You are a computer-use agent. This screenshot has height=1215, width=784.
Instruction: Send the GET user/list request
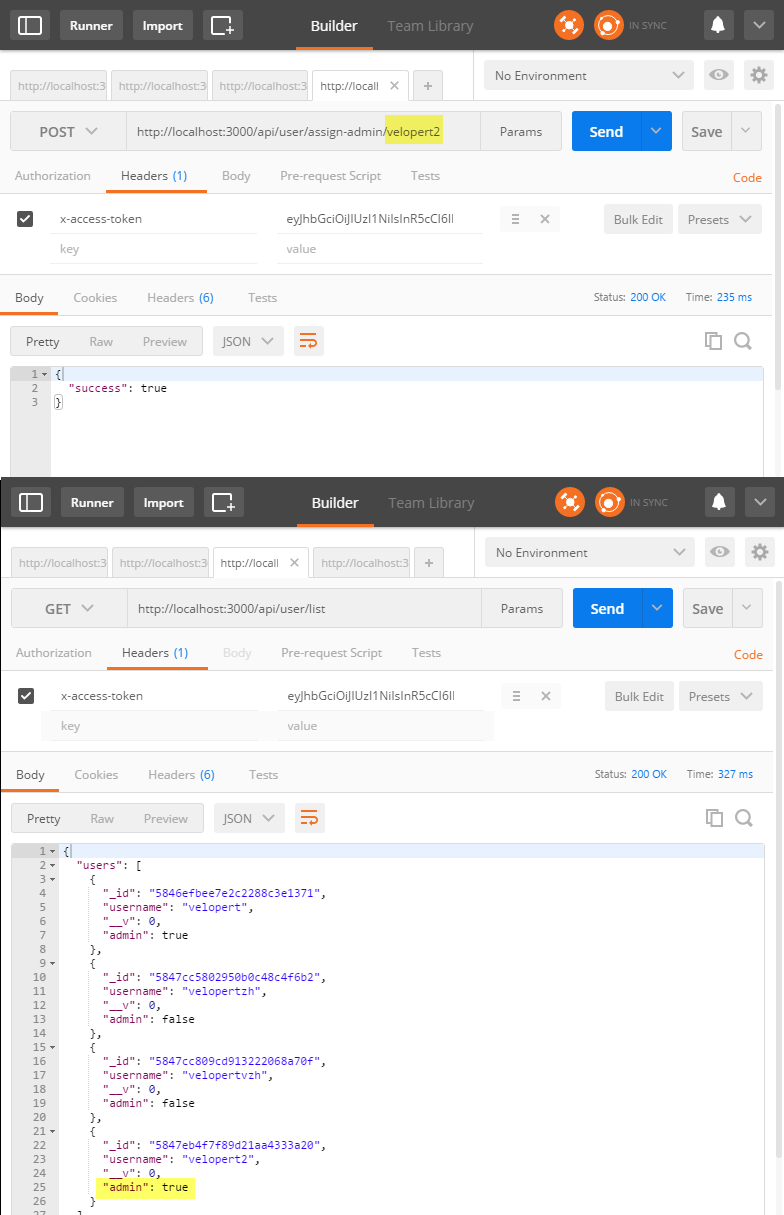pos(607,608)
